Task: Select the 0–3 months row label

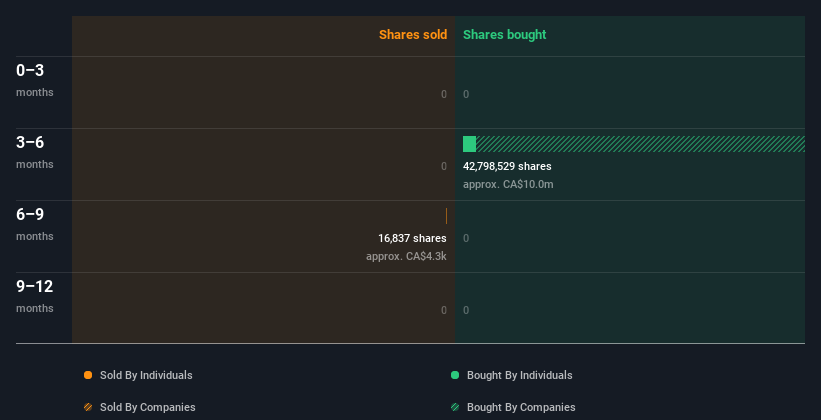Action: pos(35,80)
